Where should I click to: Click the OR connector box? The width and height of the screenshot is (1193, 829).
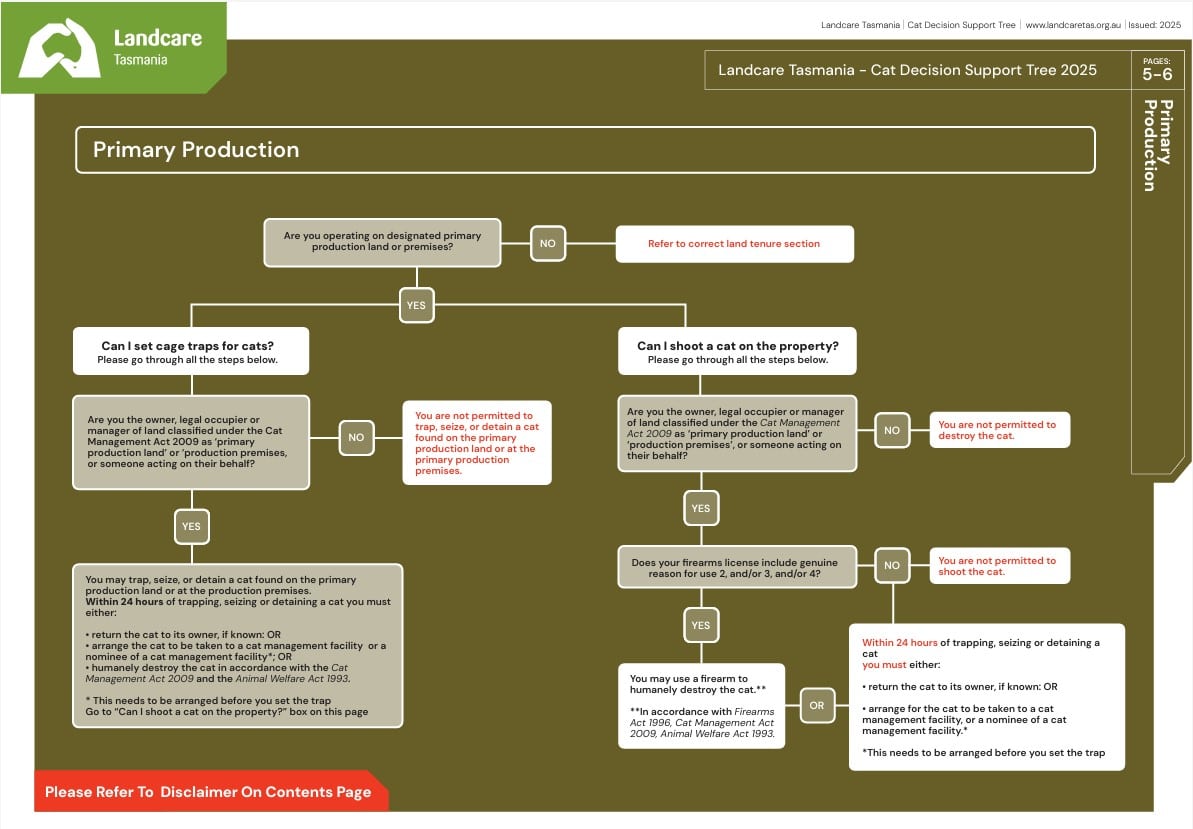817,706
